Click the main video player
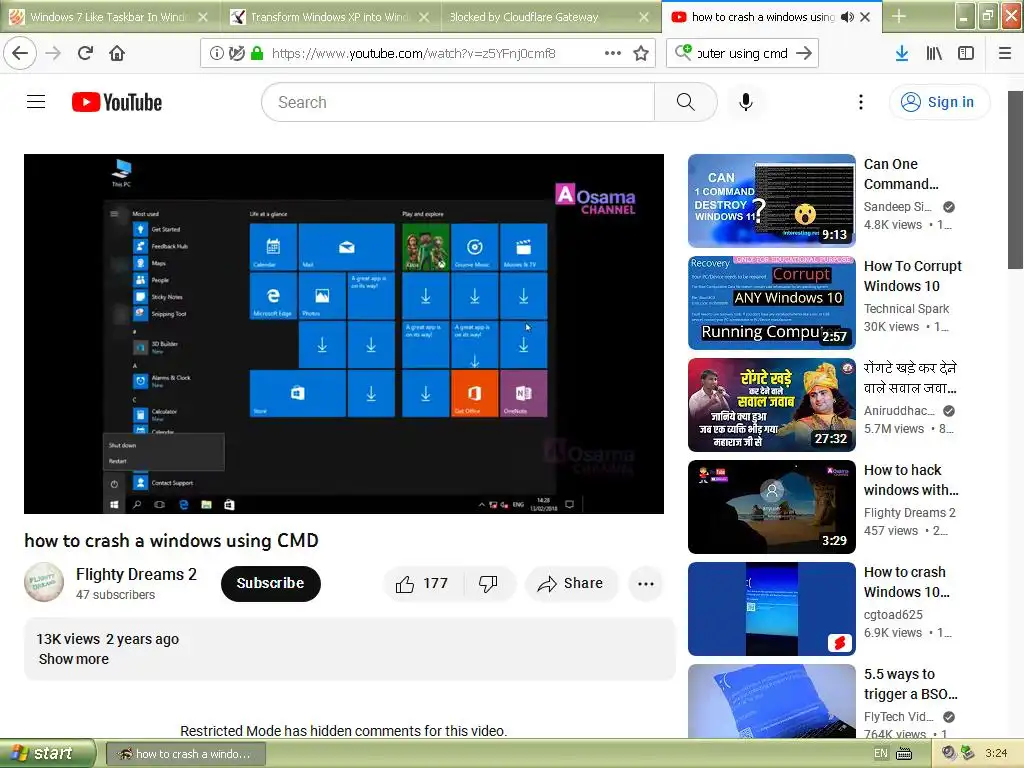The height and width of the screenshot is (768, 1024). [x=344, y=334]
